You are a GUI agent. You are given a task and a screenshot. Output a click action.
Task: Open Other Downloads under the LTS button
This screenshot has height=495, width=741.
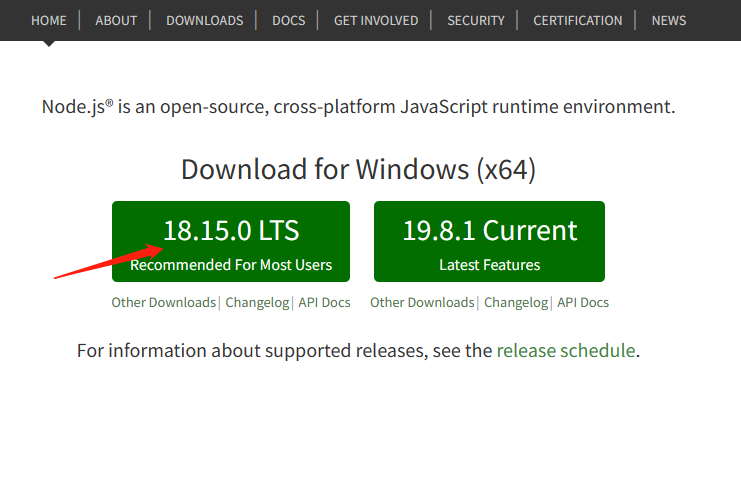(x=164, y=303)
